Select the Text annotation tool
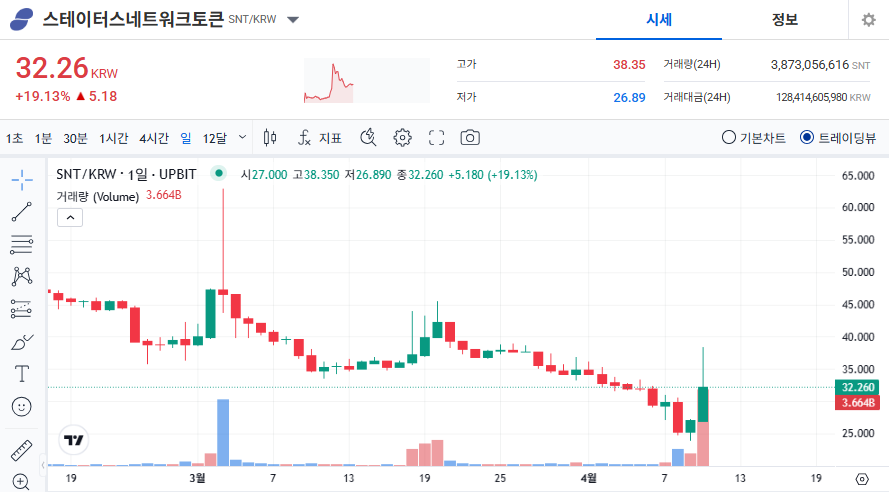The image size is (889, 492). point(22,374)
